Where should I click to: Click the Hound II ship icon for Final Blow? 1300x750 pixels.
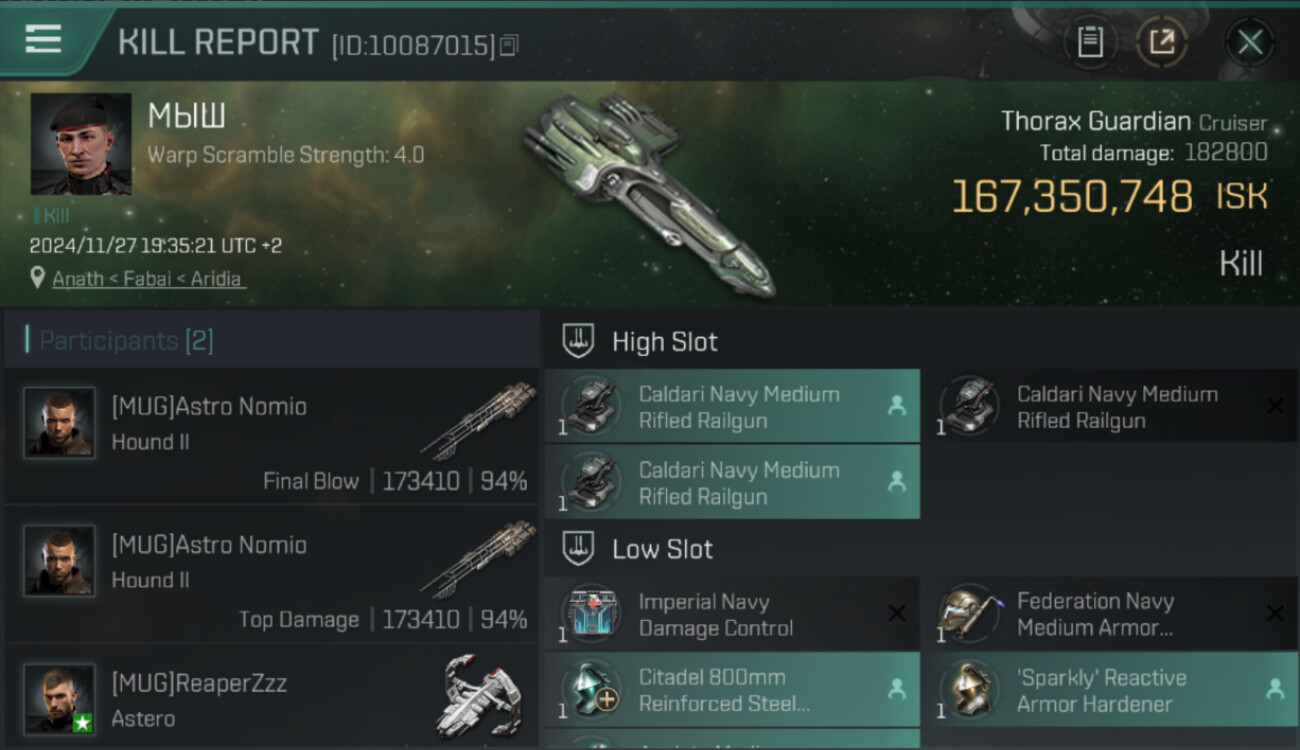click(x=478, y=418)
